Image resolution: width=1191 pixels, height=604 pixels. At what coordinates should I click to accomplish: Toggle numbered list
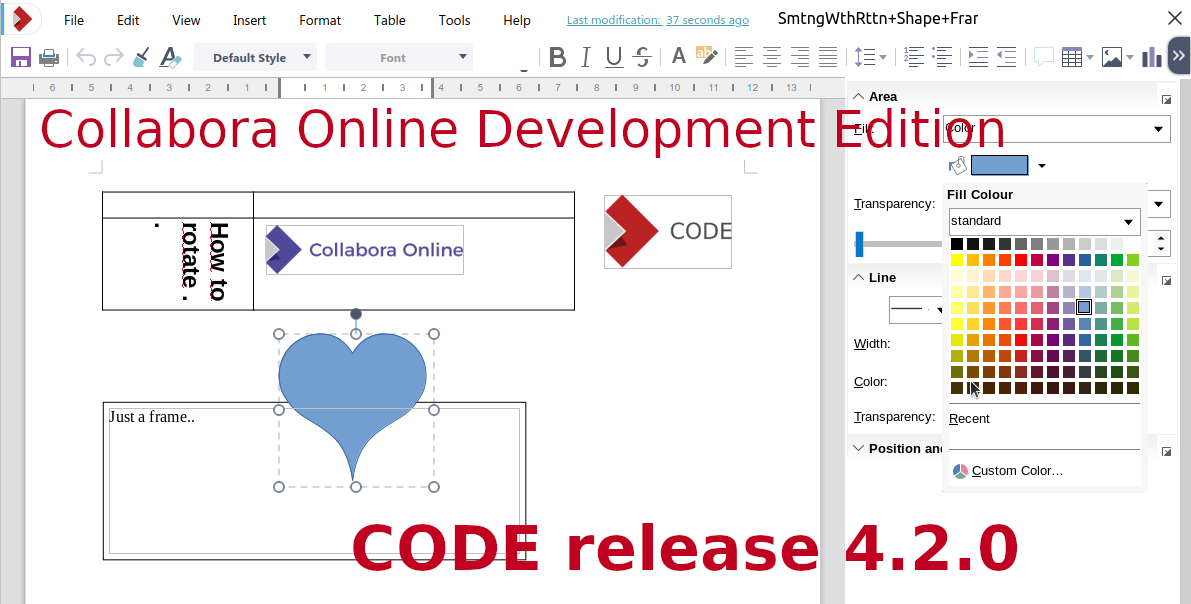coord(915,57)
